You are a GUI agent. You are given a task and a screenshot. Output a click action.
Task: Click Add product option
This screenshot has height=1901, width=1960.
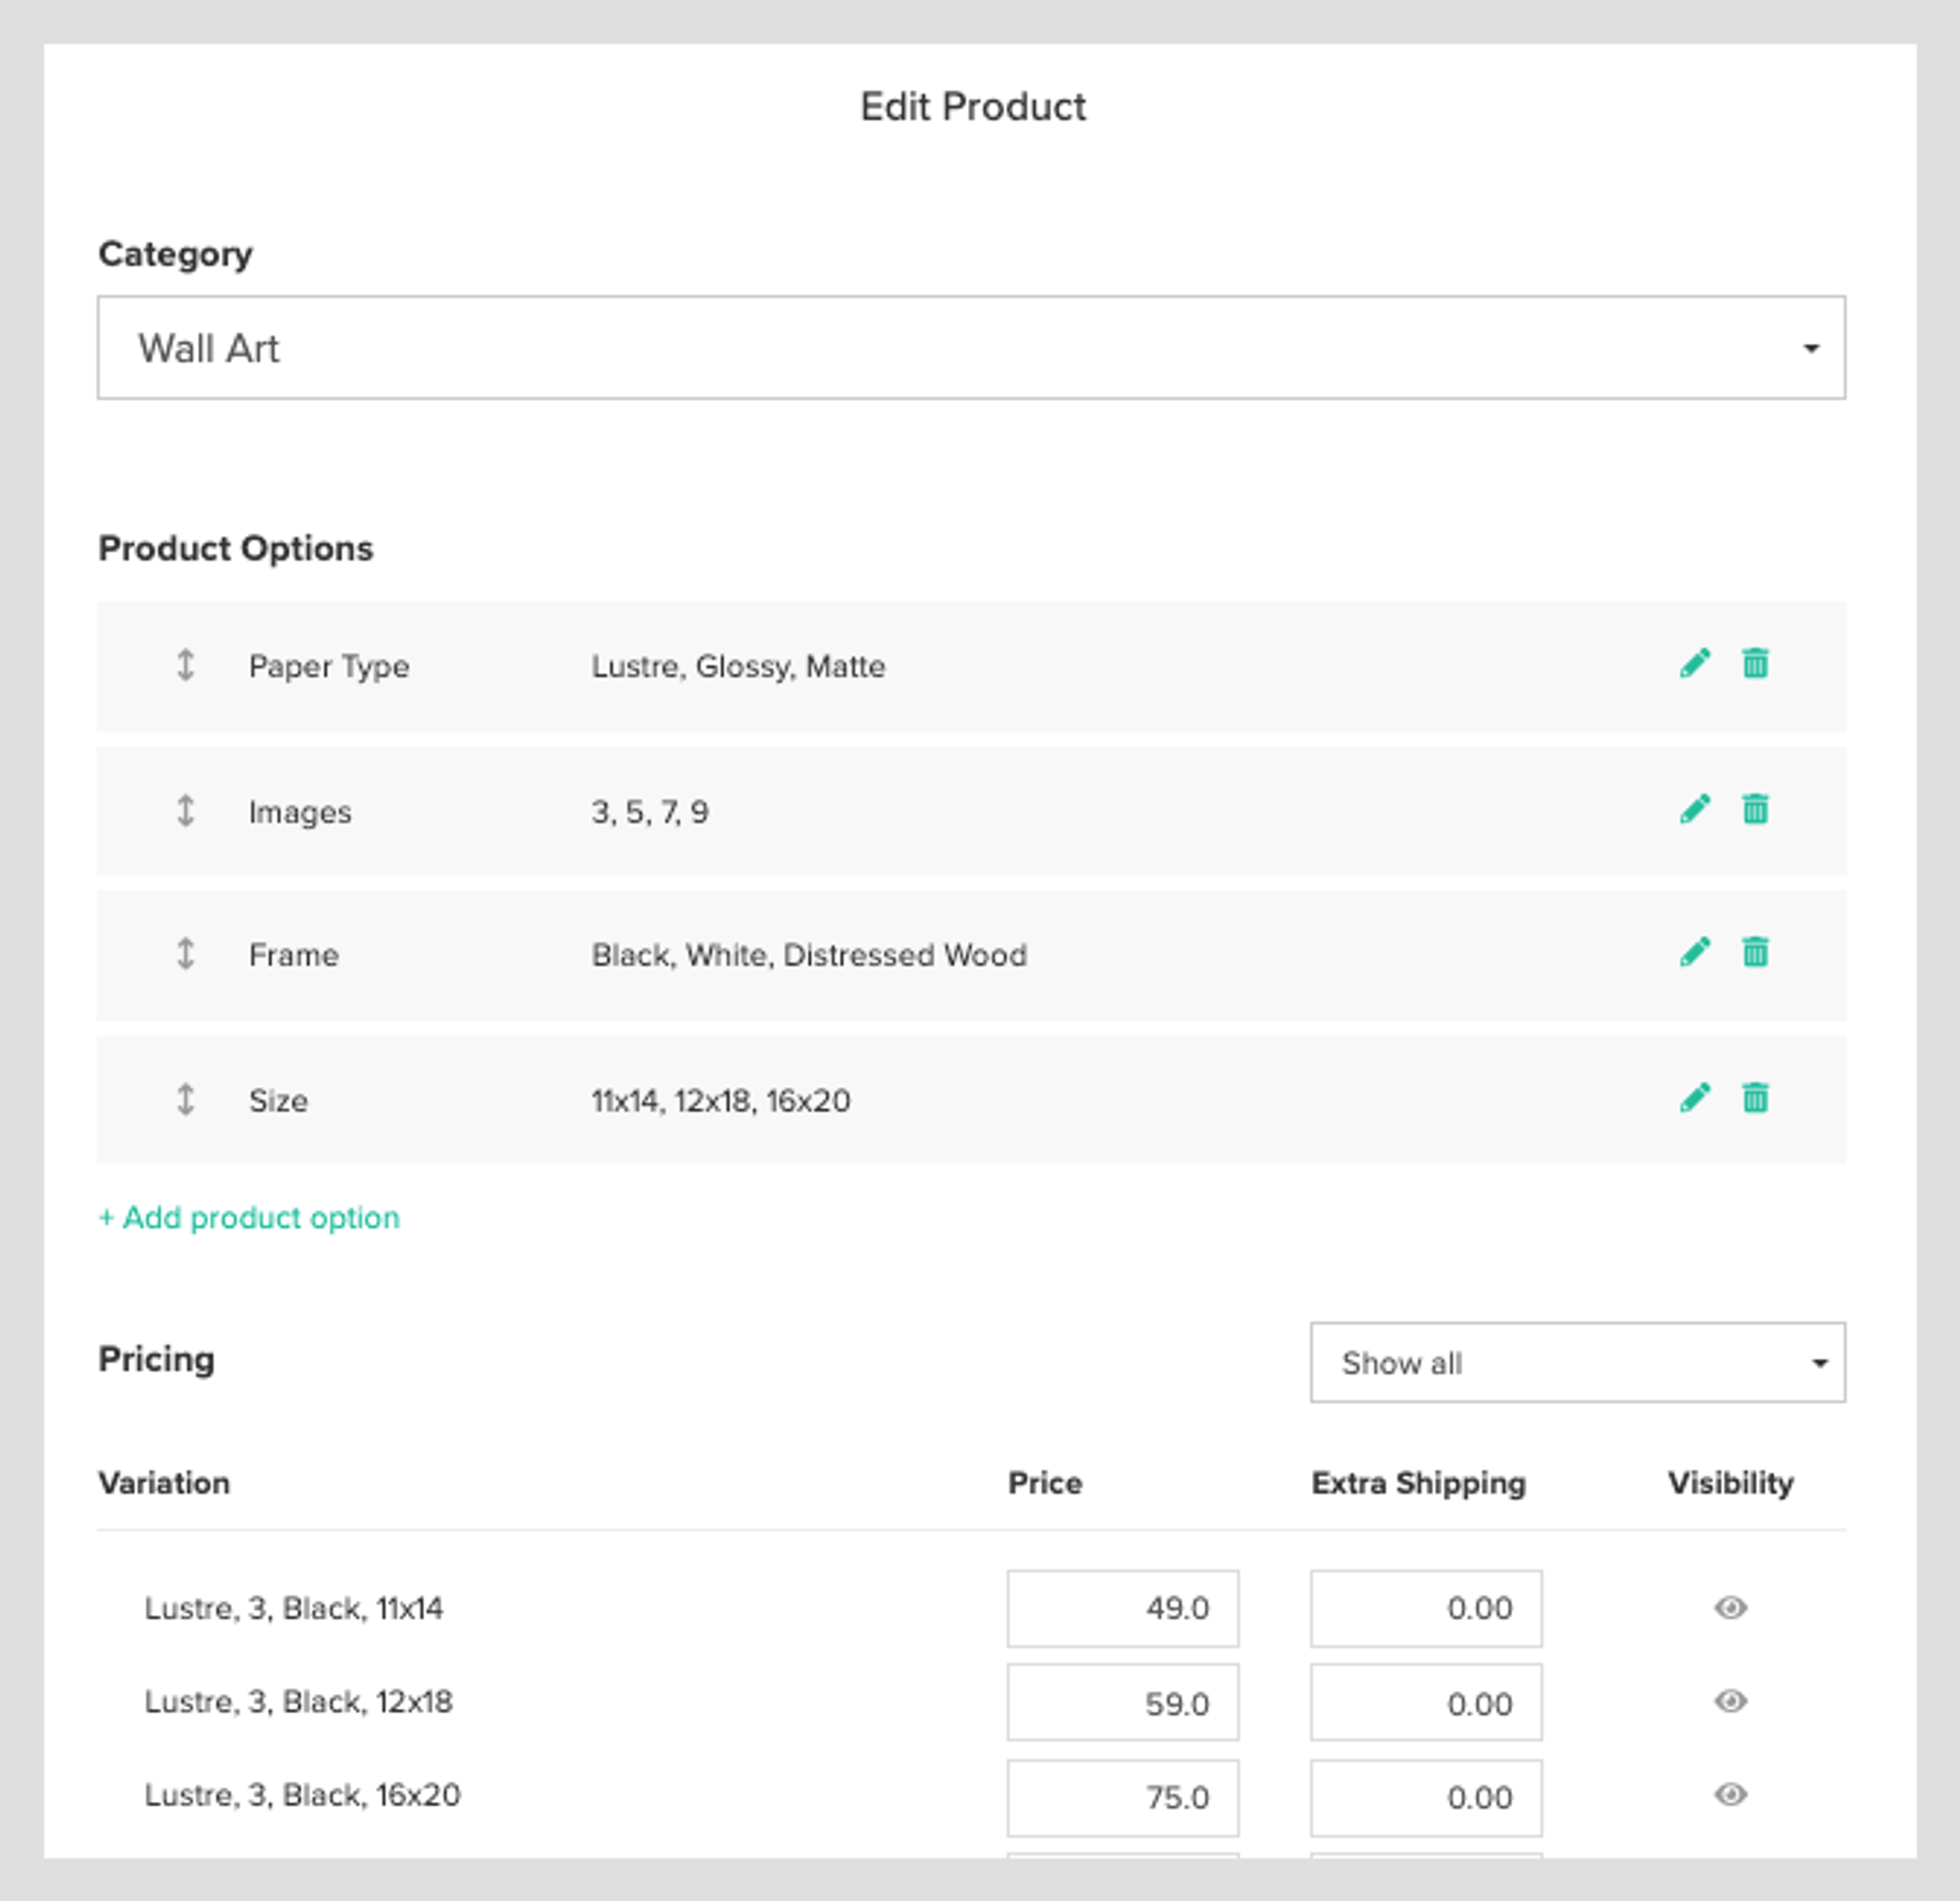pos(248,1217)
